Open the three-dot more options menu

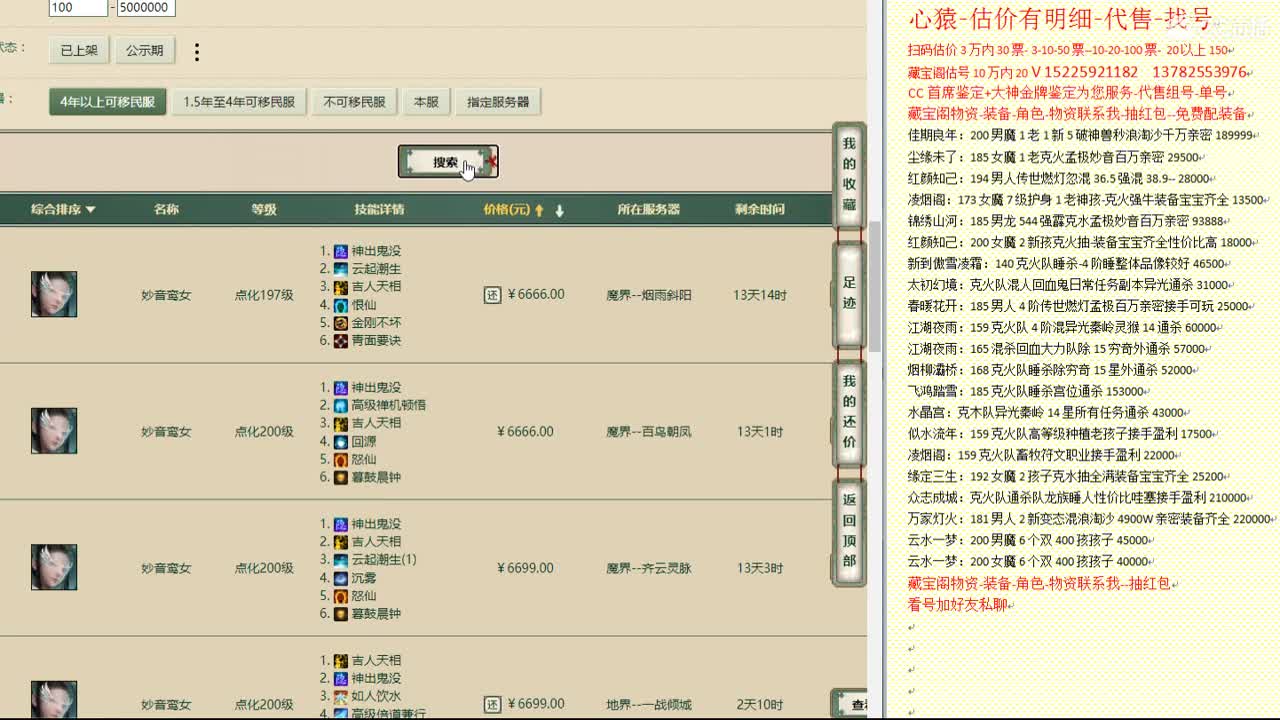click(197, 51)
